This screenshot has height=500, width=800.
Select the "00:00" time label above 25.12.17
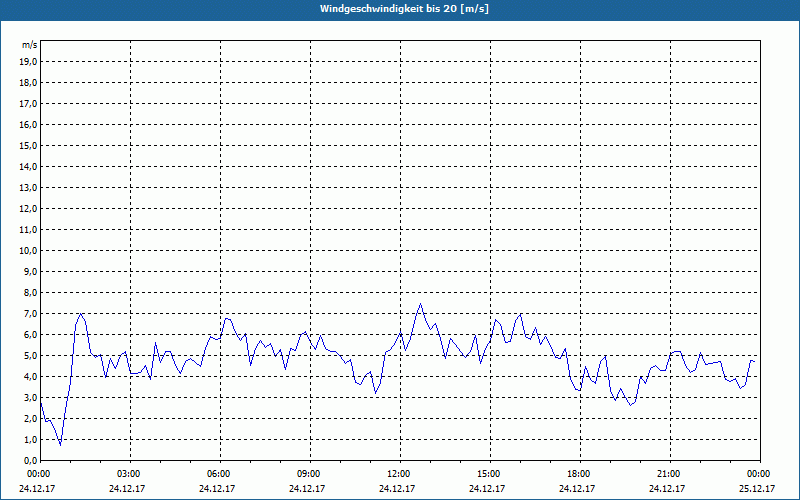(x=759, y=474)
